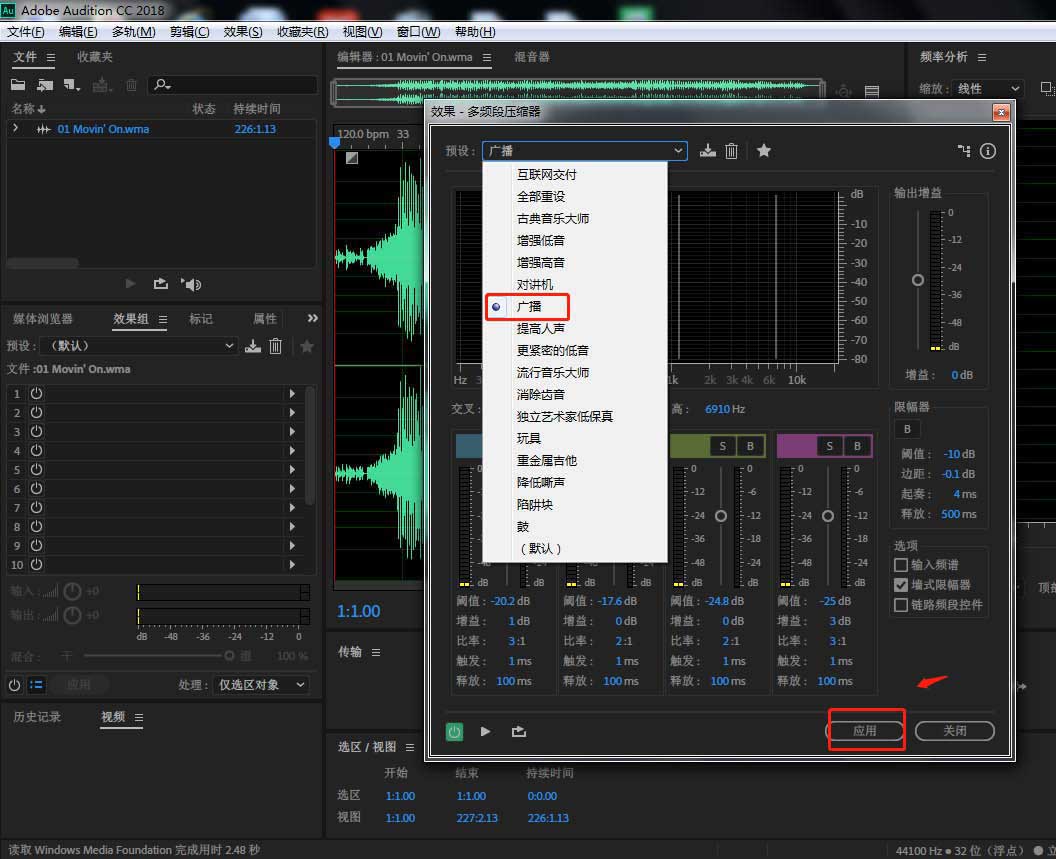The height and width of the screenshot is (859, 1056).
Task: Toggle the green effect power button
Action: (455, 731)
